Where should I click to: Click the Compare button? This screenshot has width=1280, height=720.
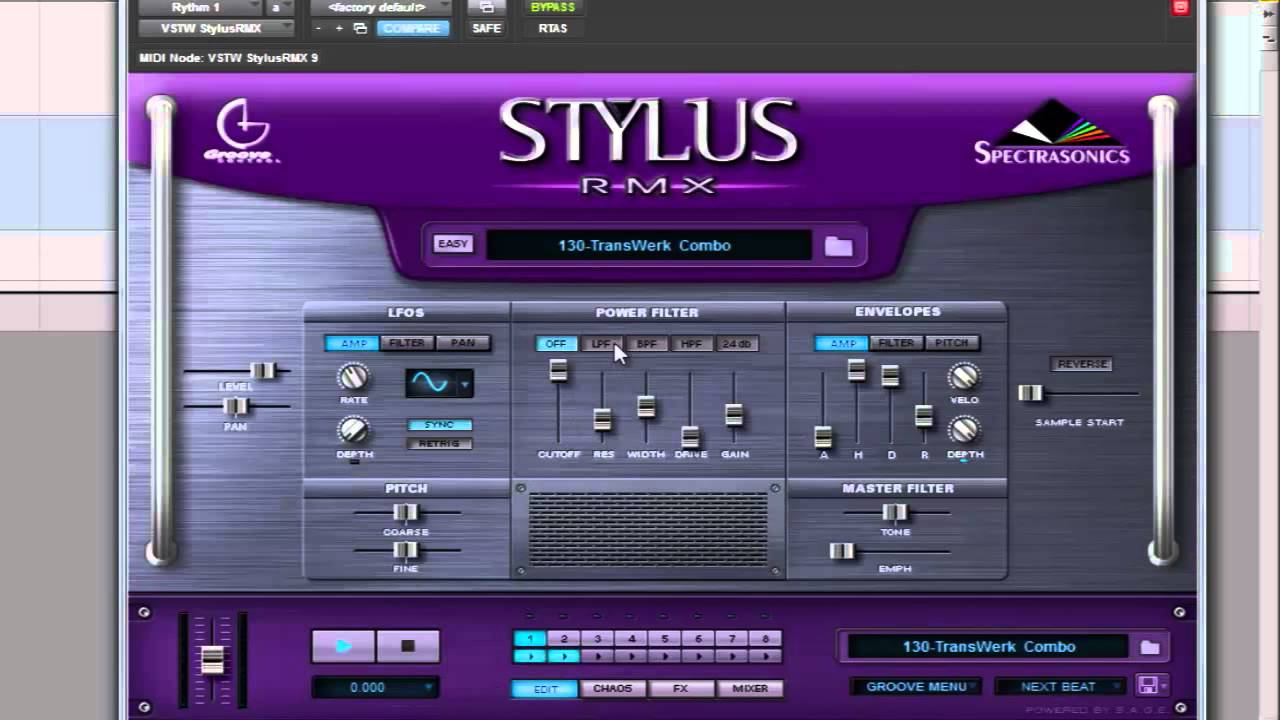click(x=411, y=28)
